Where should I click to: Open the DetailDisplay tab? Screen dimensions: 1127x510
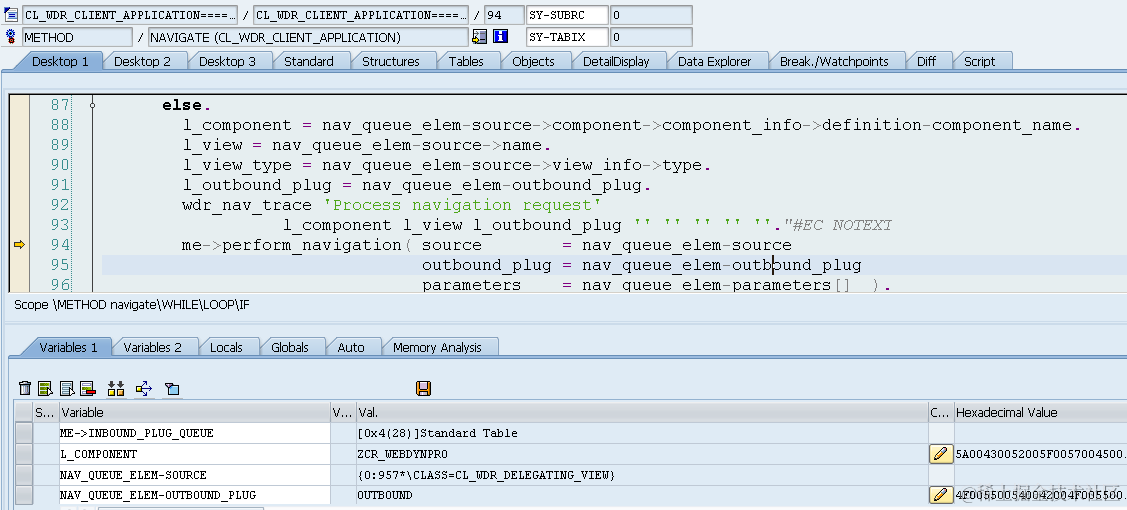(x=616, y=62)
